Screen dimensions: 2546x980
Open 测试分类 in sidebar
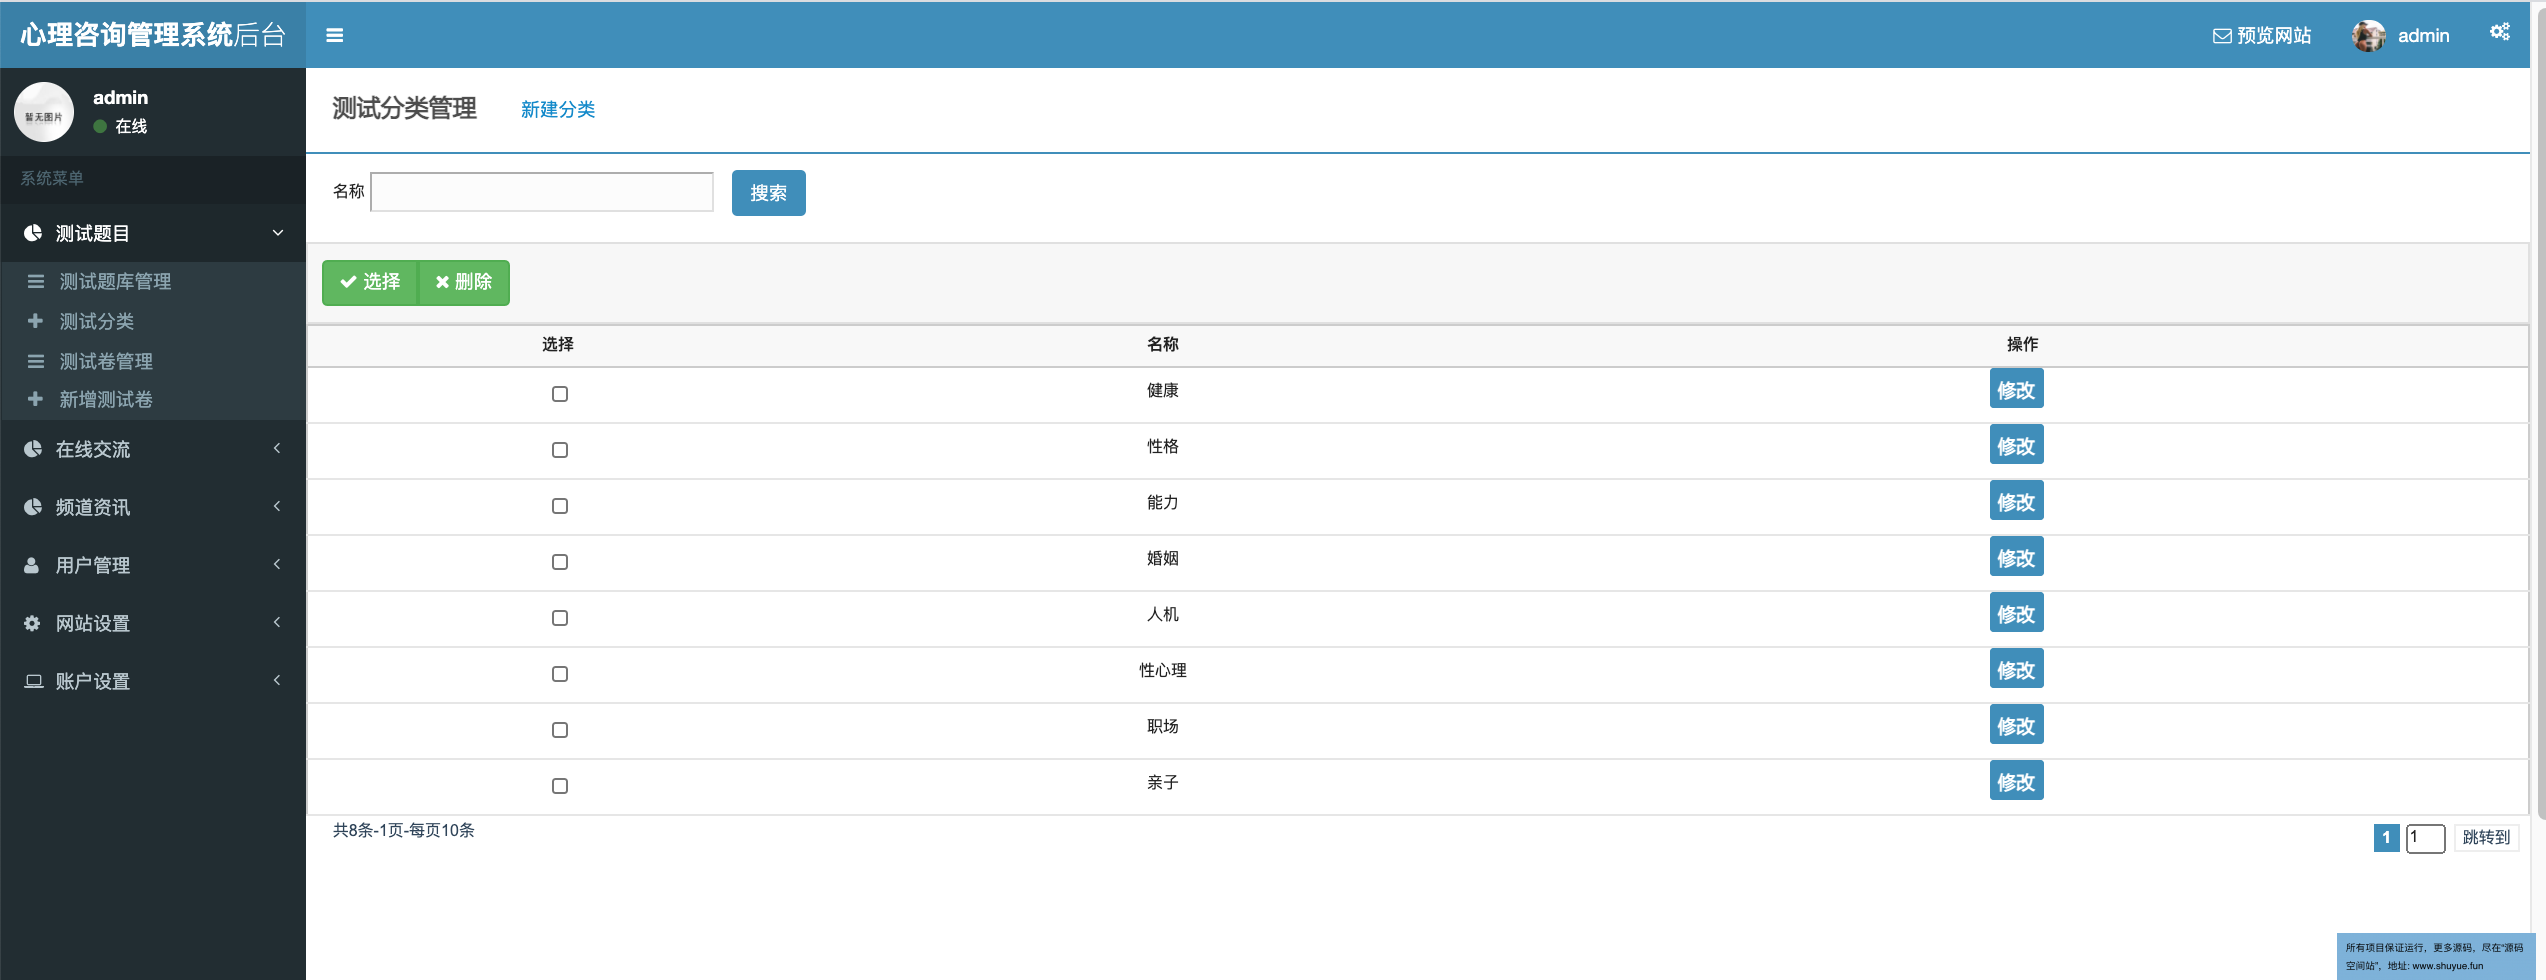pos(96,322)
